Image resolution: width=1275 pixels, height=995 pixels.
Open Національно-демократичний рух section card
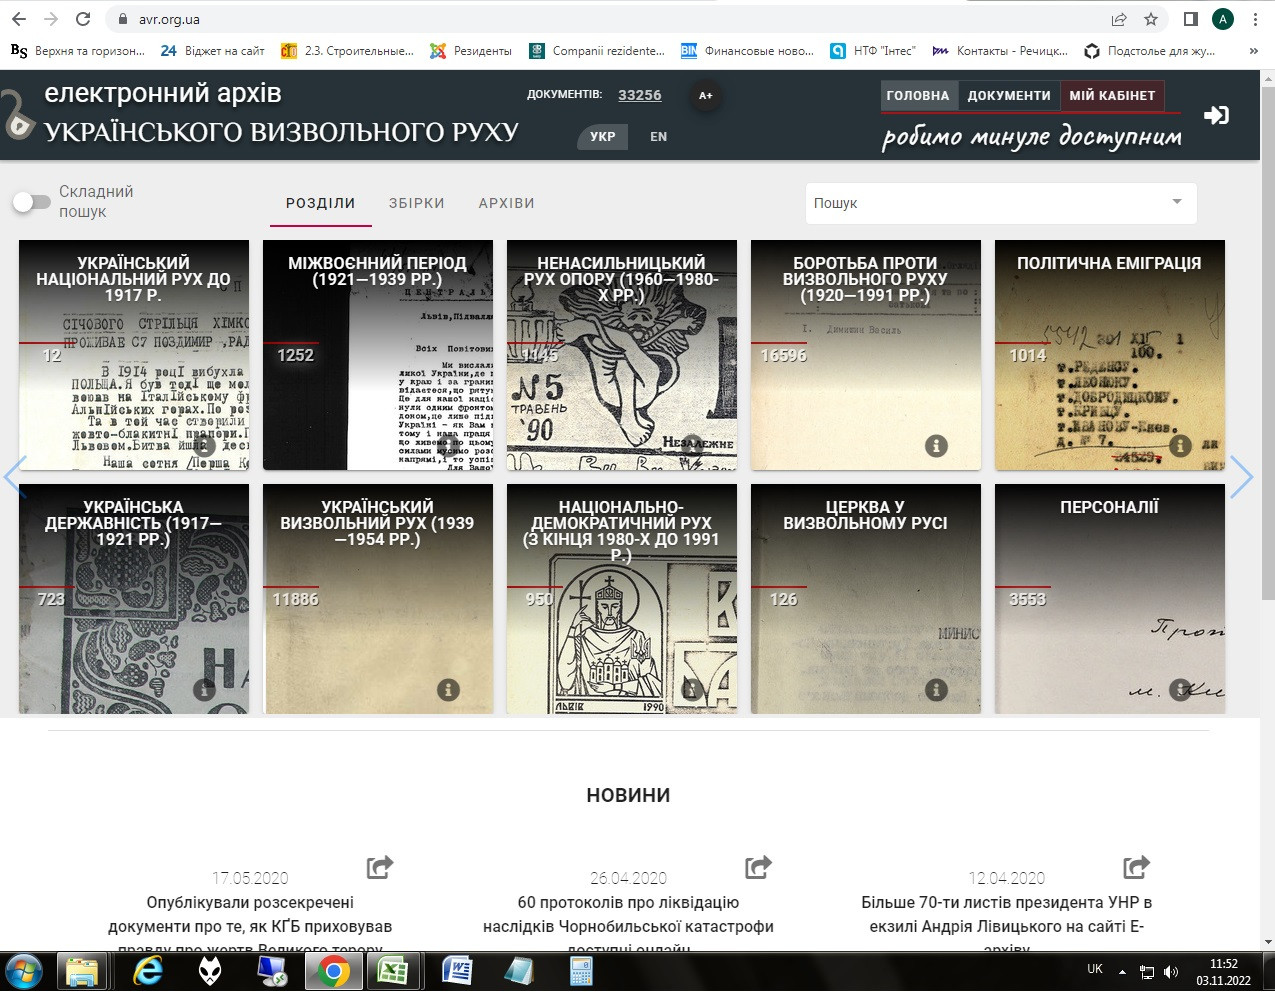tap(622, 599)
